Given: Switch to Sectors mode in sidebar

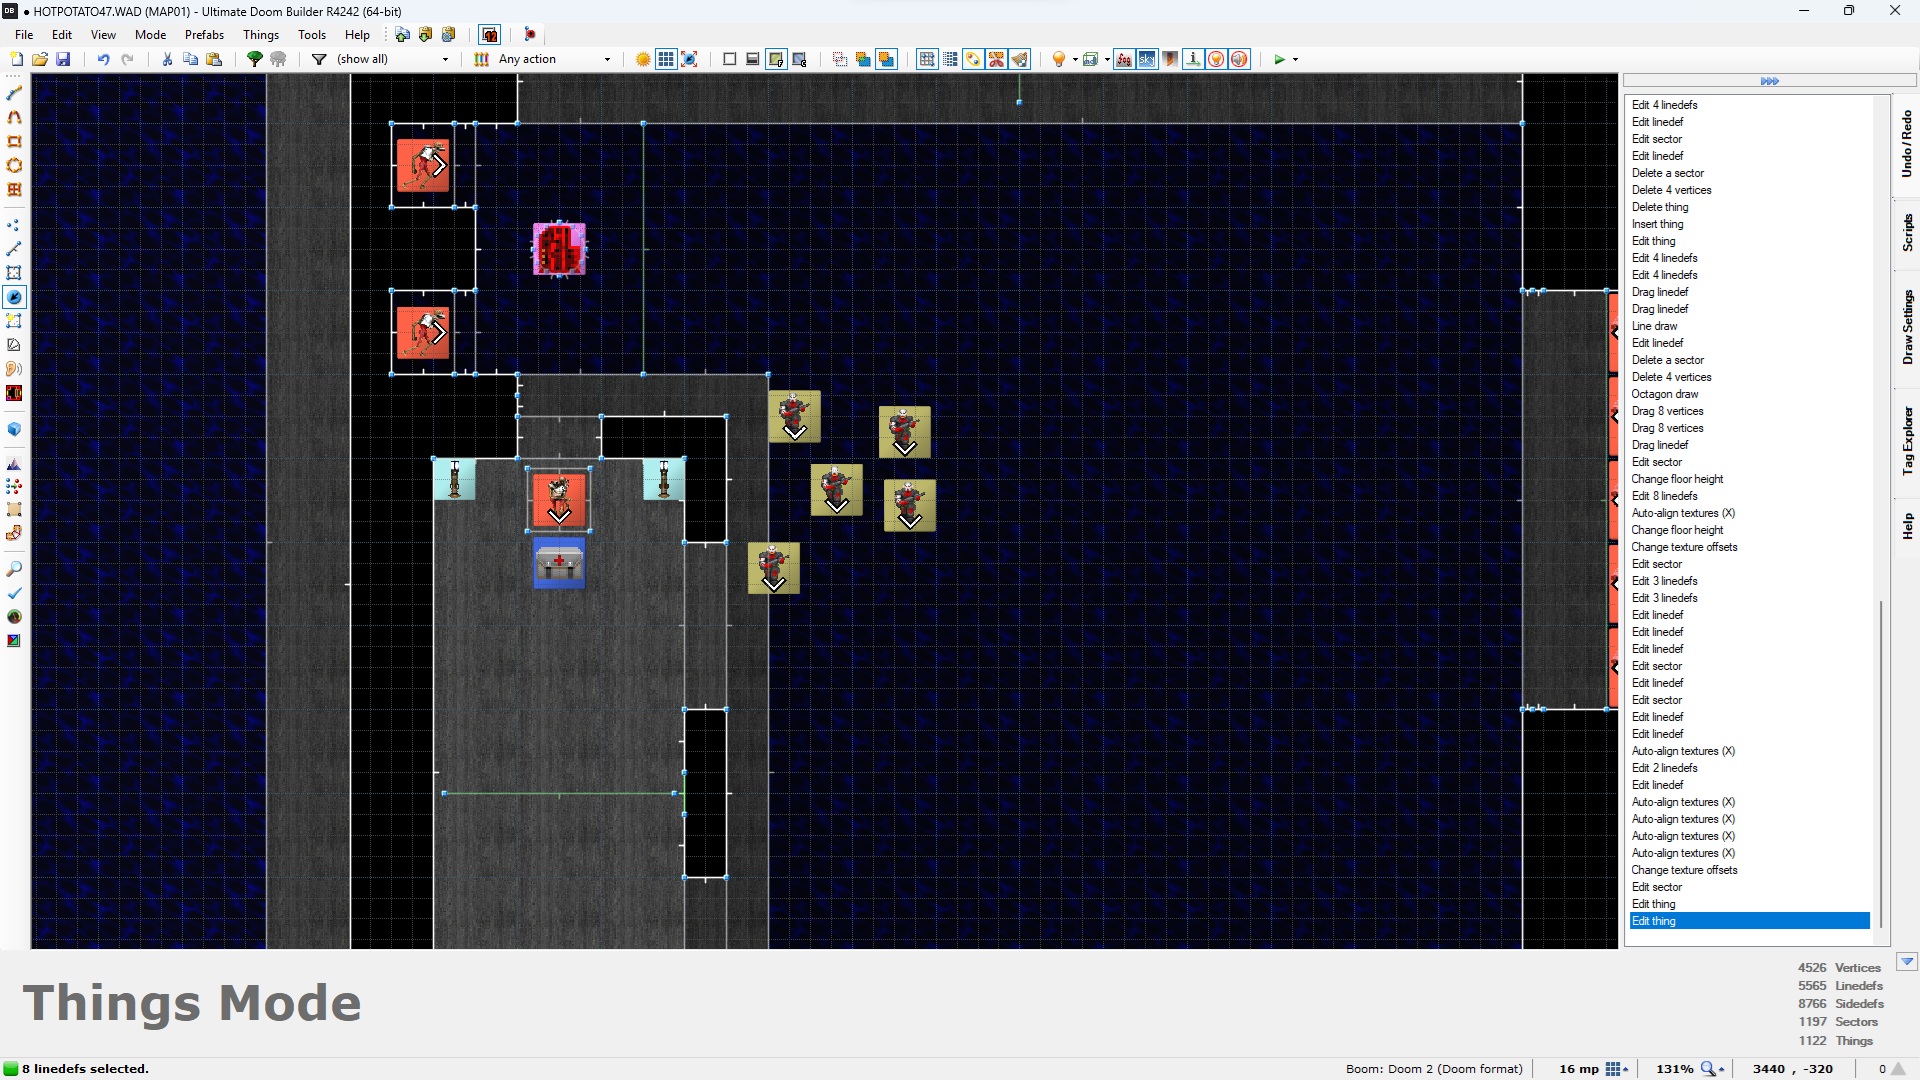Looking at the screenshot, I should (x=14, y=273).
